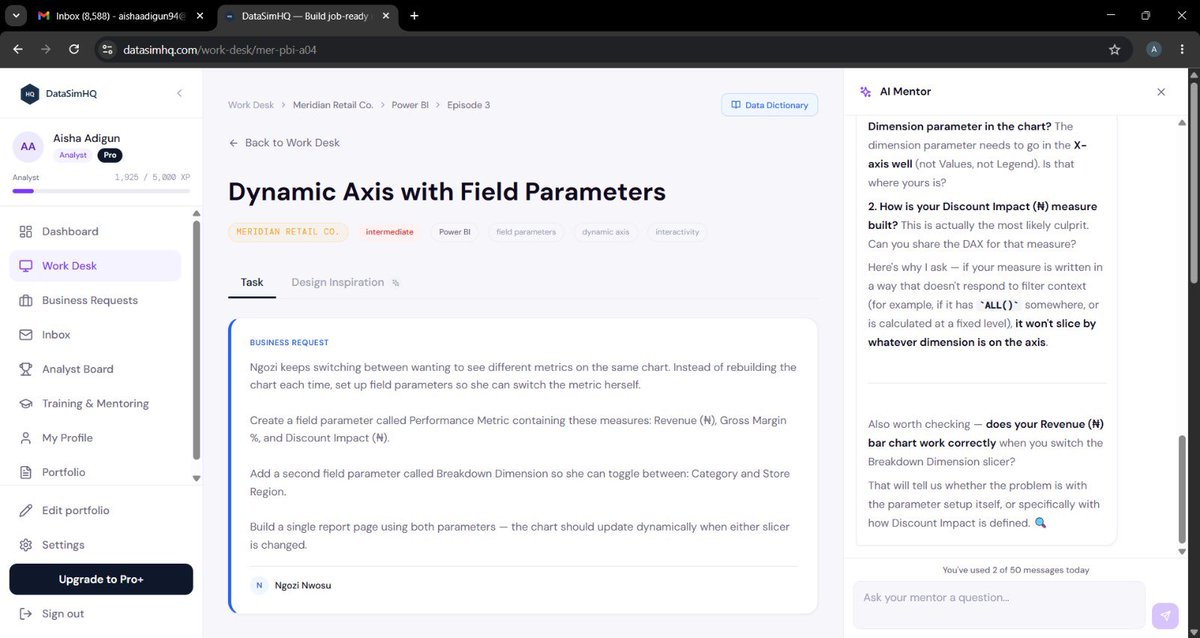This screenshot has width=1200, height=638.
Task: Click the MERIDIAN RETAIL CO. tag
Action: 288,232
